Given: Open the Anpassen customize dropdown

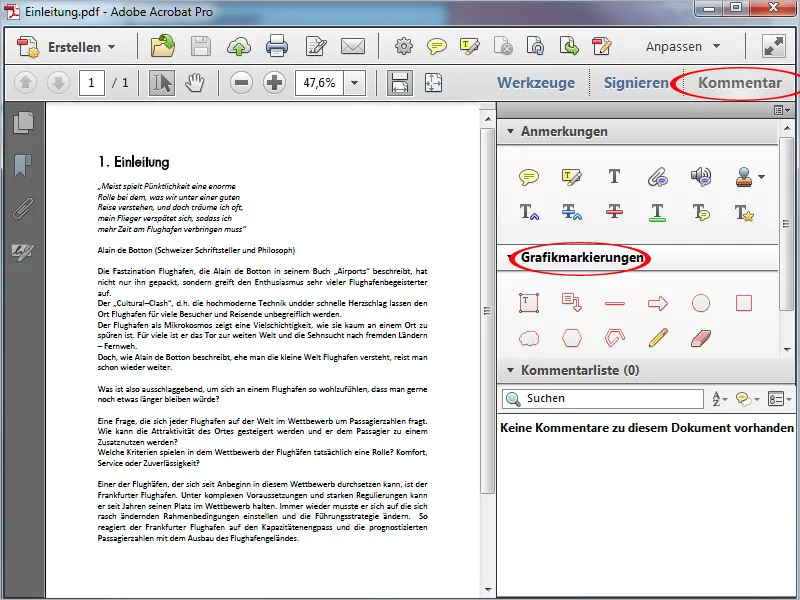Looking at the screenshot, I should 683,46.
